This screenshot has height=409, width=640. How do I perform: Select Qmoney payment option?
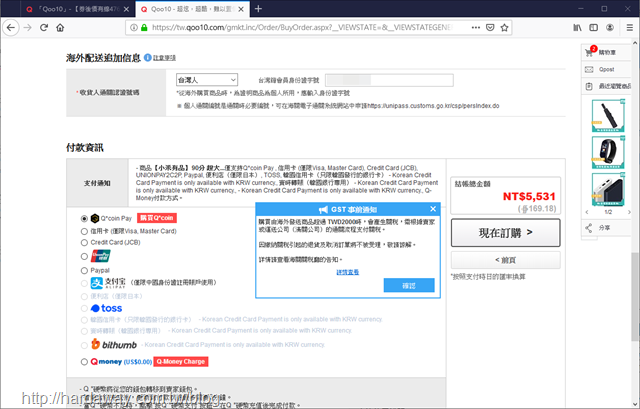pyautogui.click(x=84, y=362)
